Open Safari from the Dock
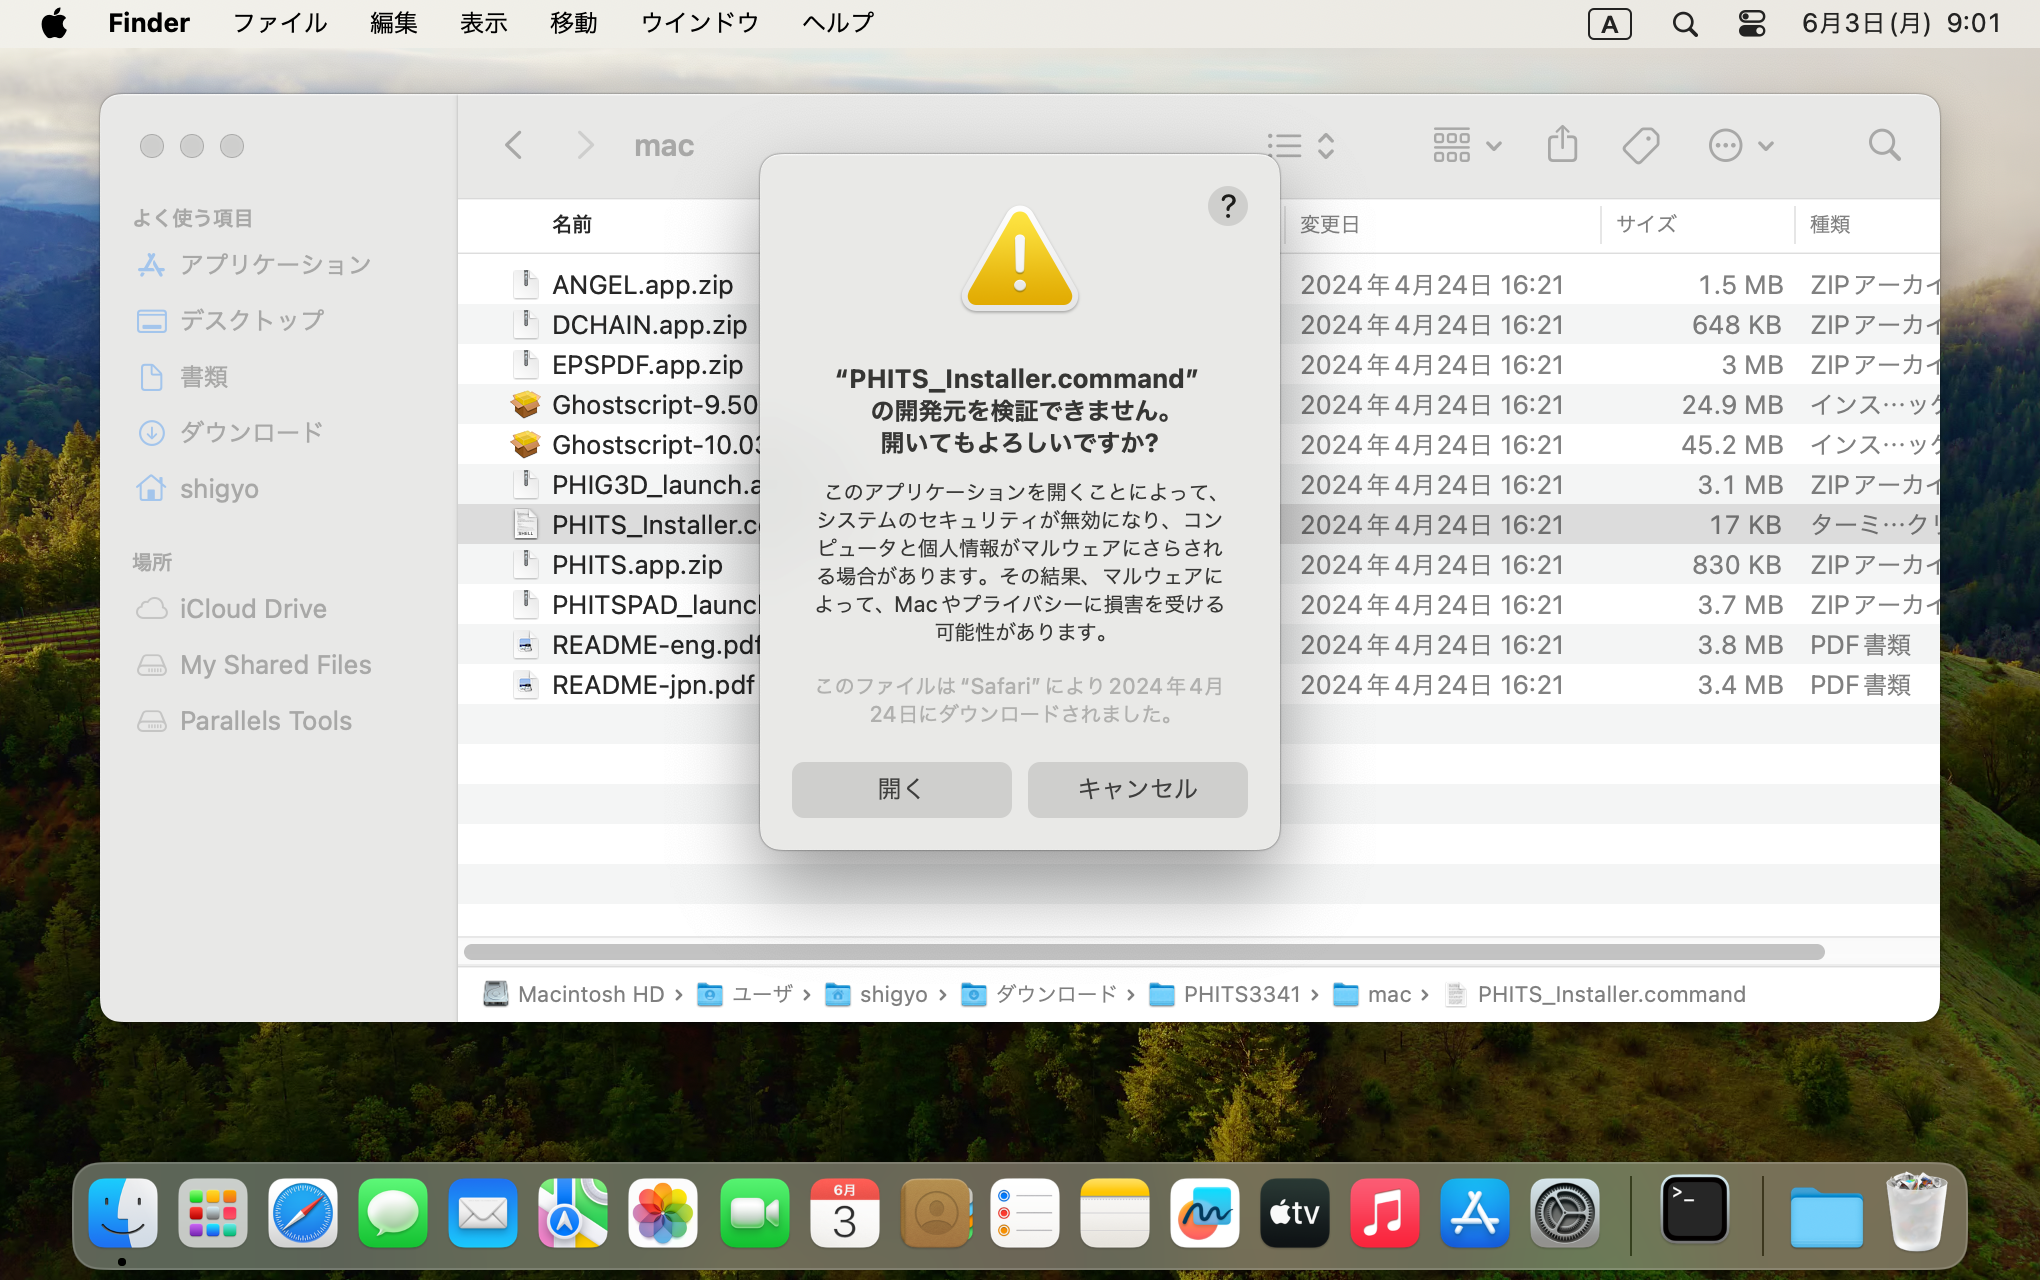Screen dimensions: 2040x1280 click(302, 1213)
